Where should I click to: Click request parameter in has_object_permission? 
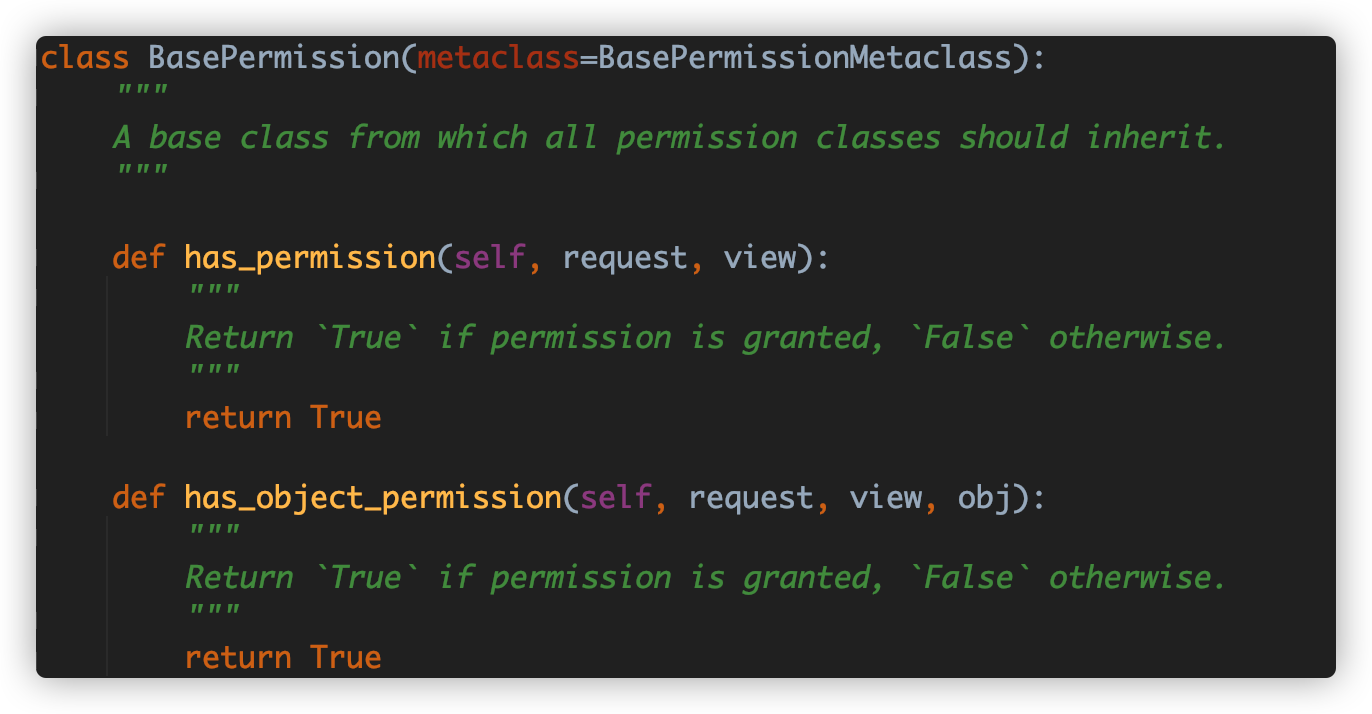coord(751,498)
